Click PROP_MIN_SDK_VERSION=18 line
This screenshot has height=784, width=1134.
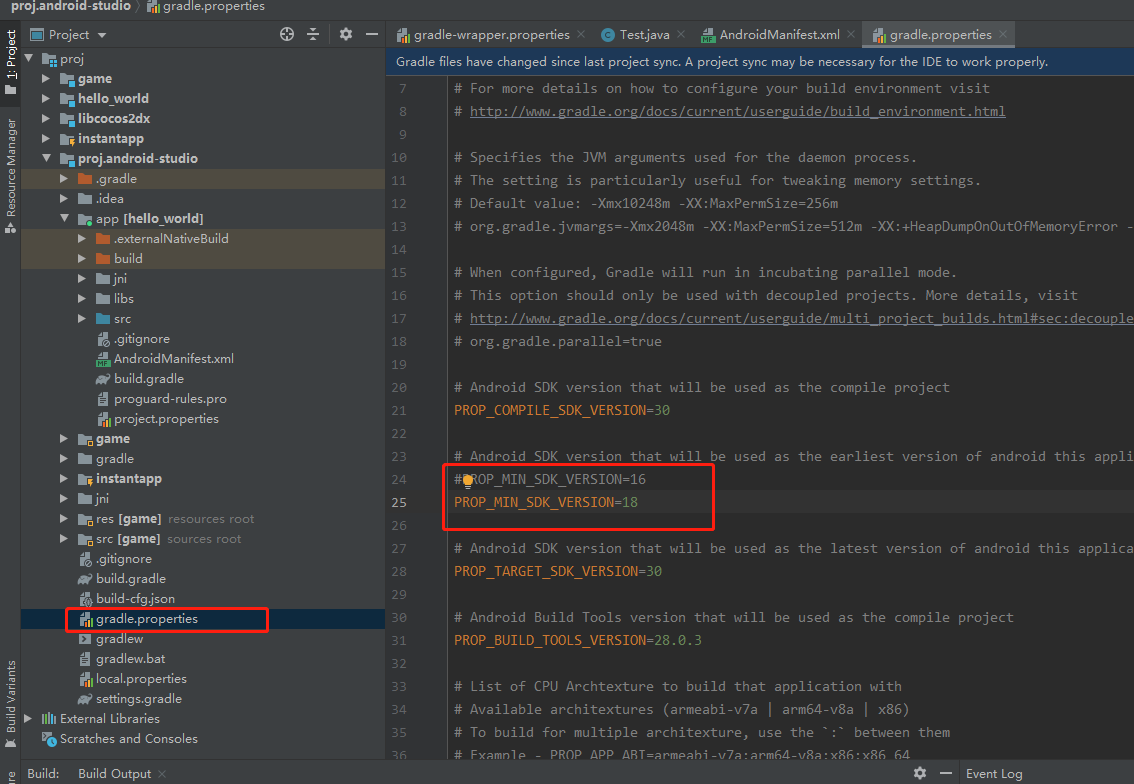[545, 502]
